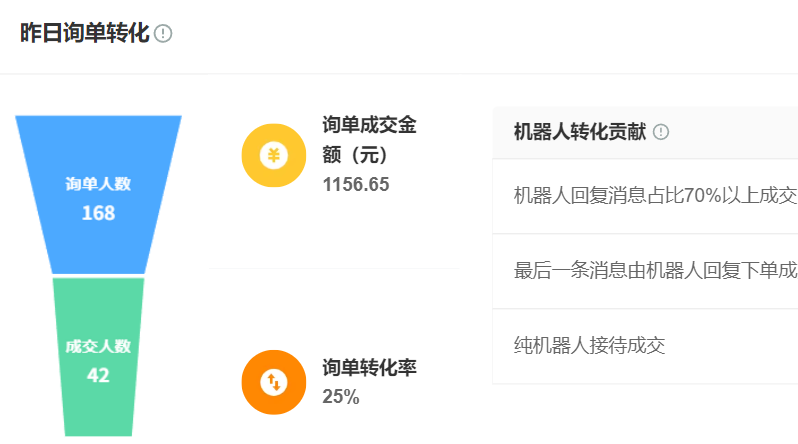
Task: Select row 机器人回复消息占比70%以上成交
Action: (x=645, y=196)
